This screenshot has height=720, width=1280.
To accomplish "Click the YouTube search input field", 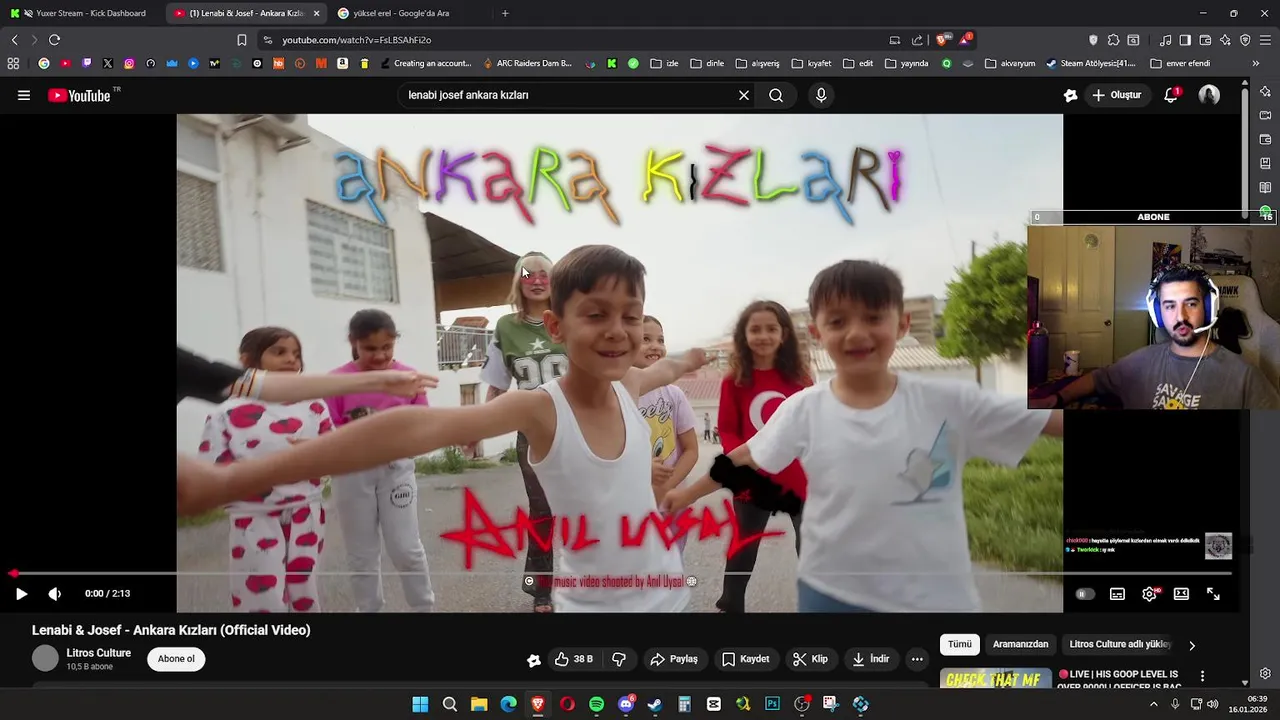I will pyautogui.click(x=565, y=95).
